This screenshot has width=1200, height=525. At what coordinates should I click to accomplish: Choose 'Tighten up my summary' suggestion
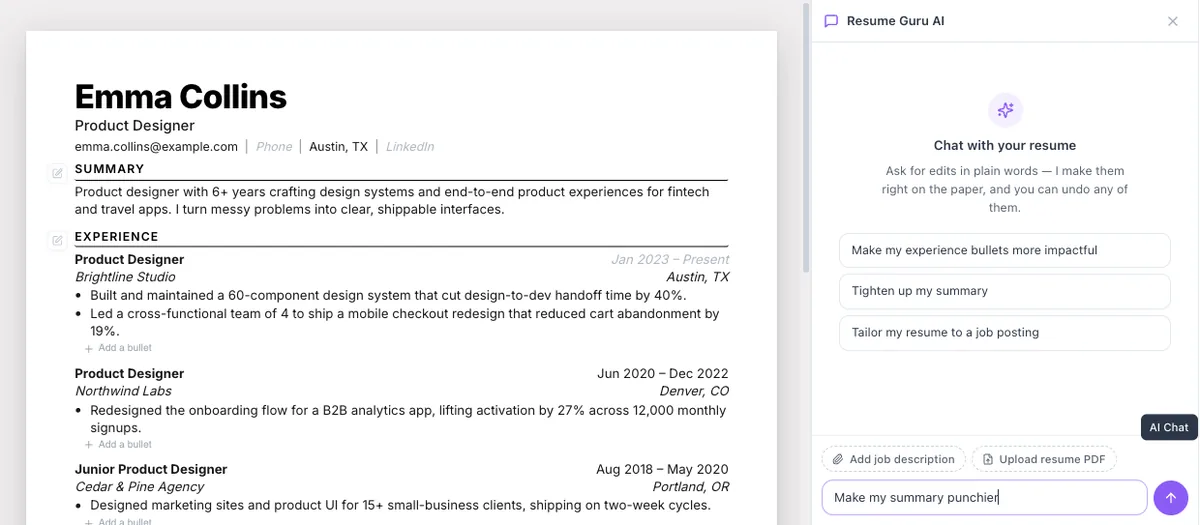click(x=1005, y=291)
